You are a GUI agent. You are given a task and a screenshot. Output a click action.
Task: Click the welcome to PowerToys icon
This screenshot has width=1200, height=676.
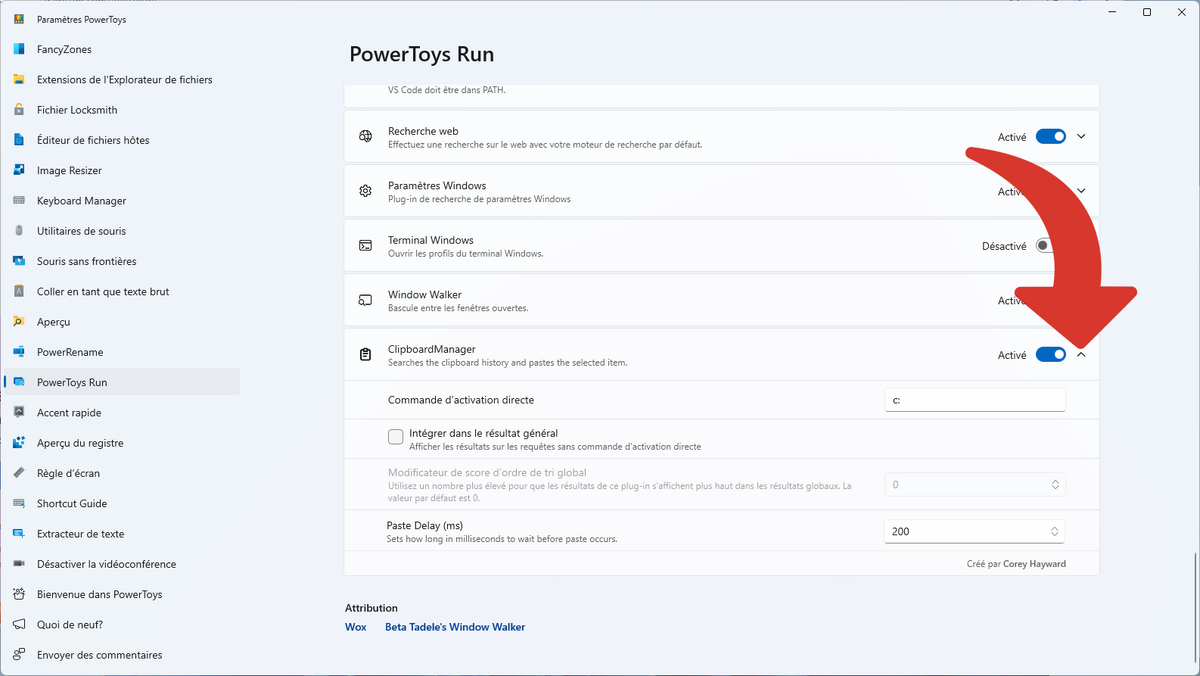[x=19, y=594]
